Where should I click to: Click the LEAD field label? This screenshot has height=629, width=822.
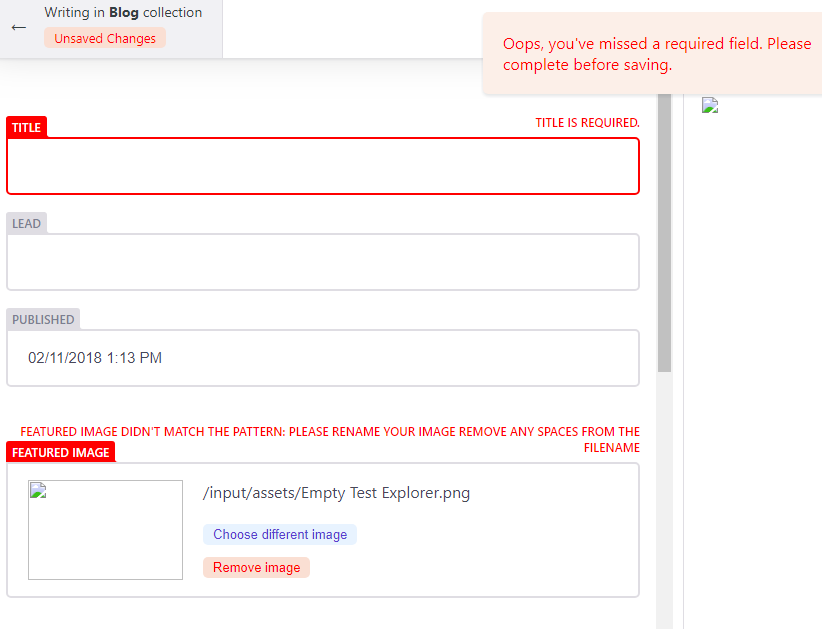[27, 223]
